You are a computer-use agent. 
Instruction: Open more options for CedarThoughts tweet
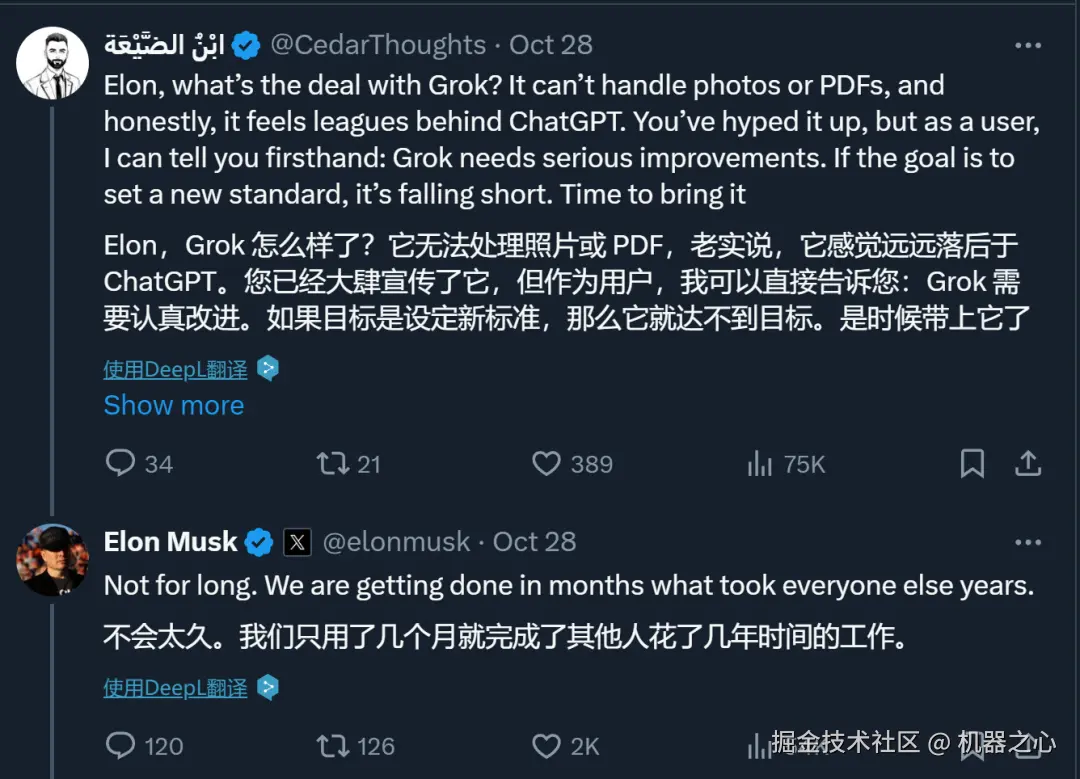pyautogui.click(x=1028, y=46)
